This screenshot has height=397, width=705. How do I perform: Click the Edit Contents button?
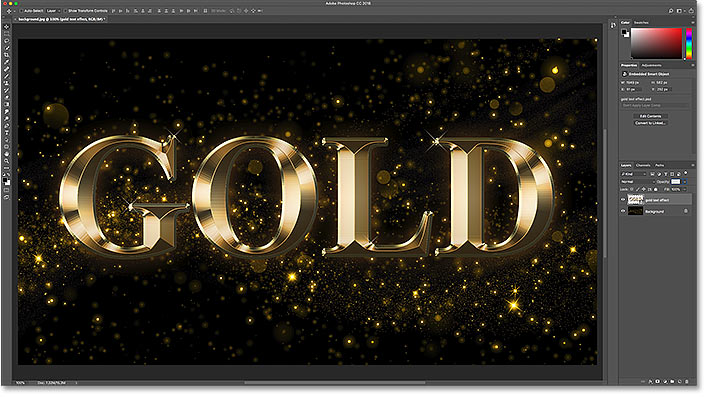tap(650, 116)
